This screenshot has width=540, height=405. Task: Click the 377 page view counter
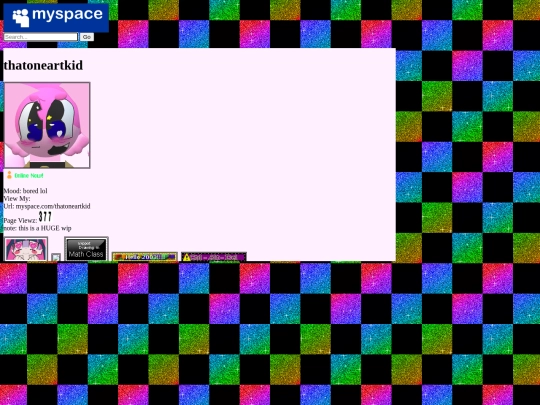pyautogui.click(x=45, y=217)
